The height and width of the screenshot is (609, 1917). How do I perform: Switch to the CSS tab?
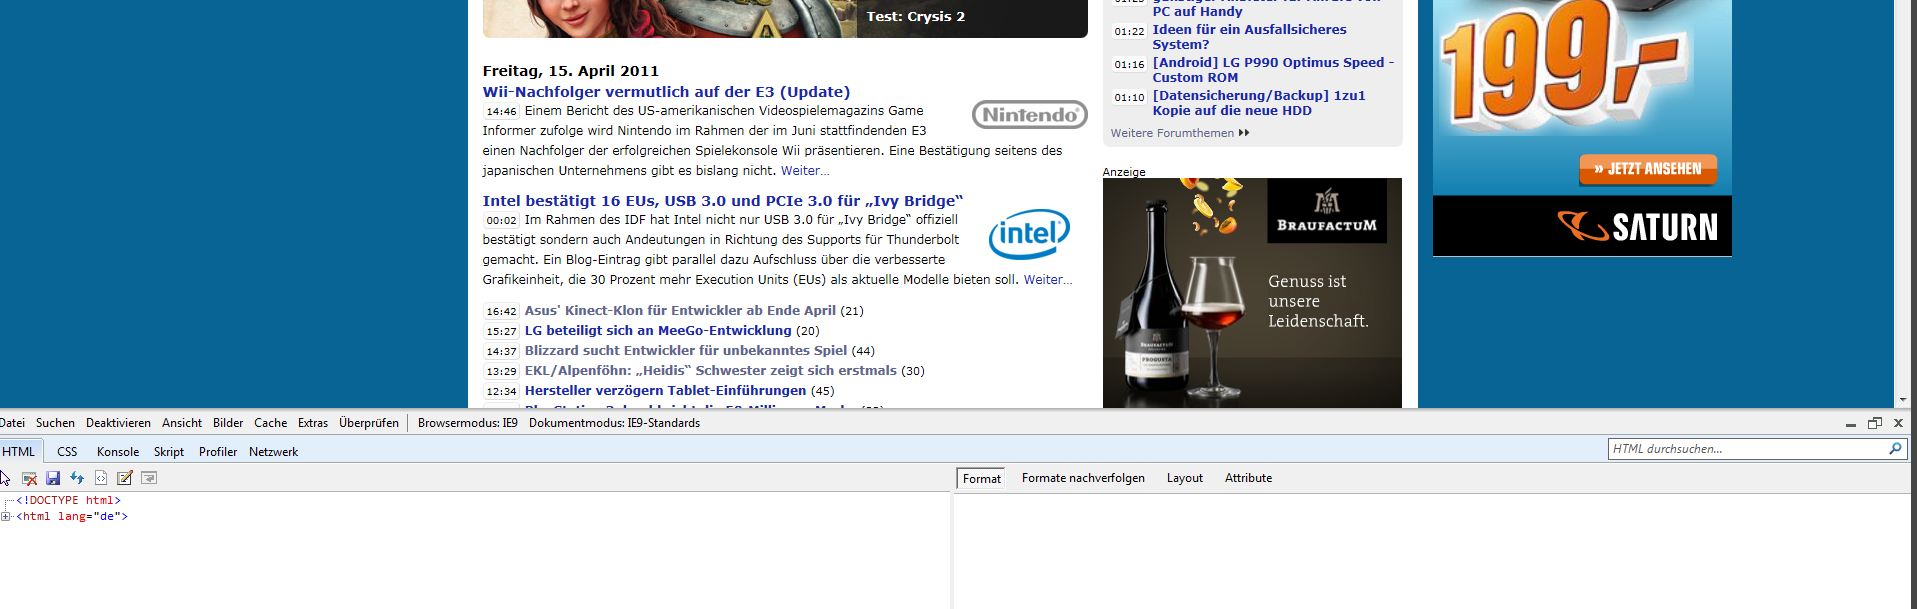point(67,452)
